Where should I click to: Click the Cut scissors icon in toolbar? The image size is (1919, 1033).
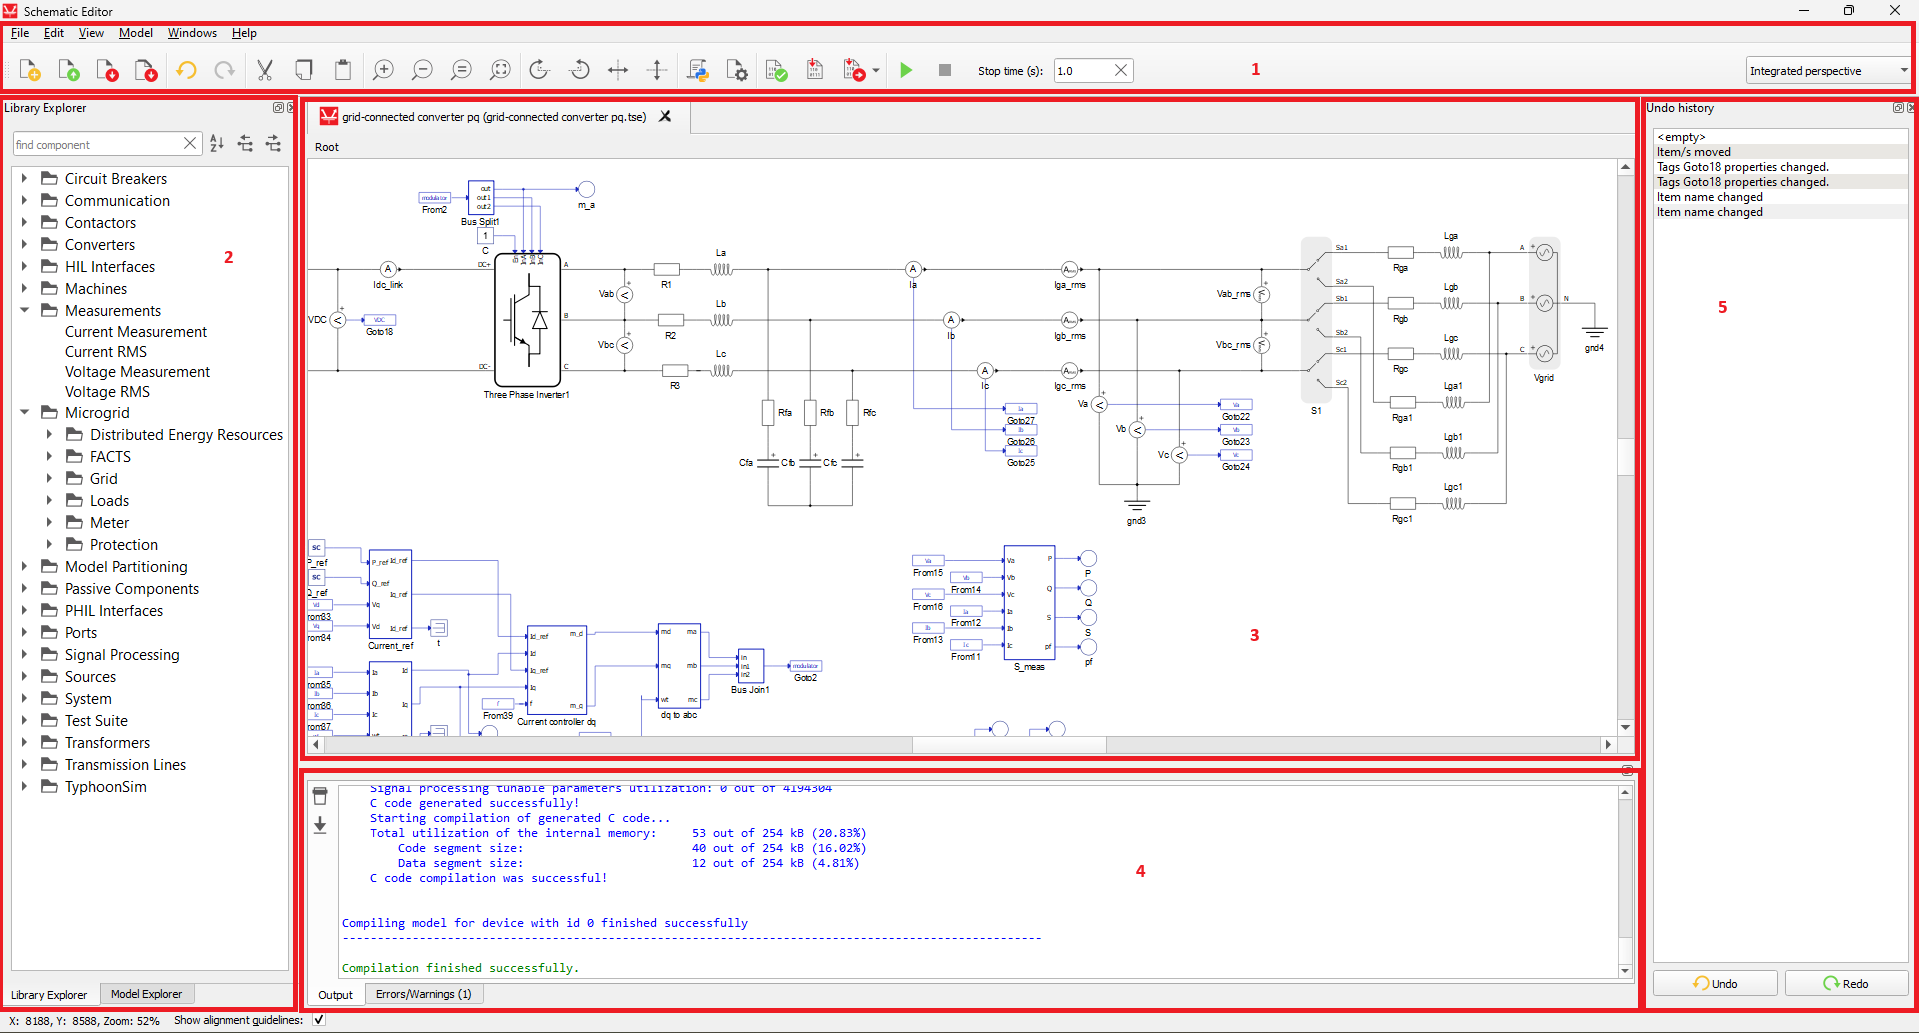[265, 70]
